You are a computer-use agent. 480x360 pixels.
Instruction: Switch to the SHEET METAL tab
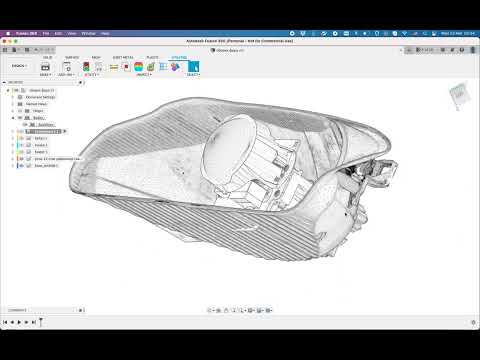123,57
